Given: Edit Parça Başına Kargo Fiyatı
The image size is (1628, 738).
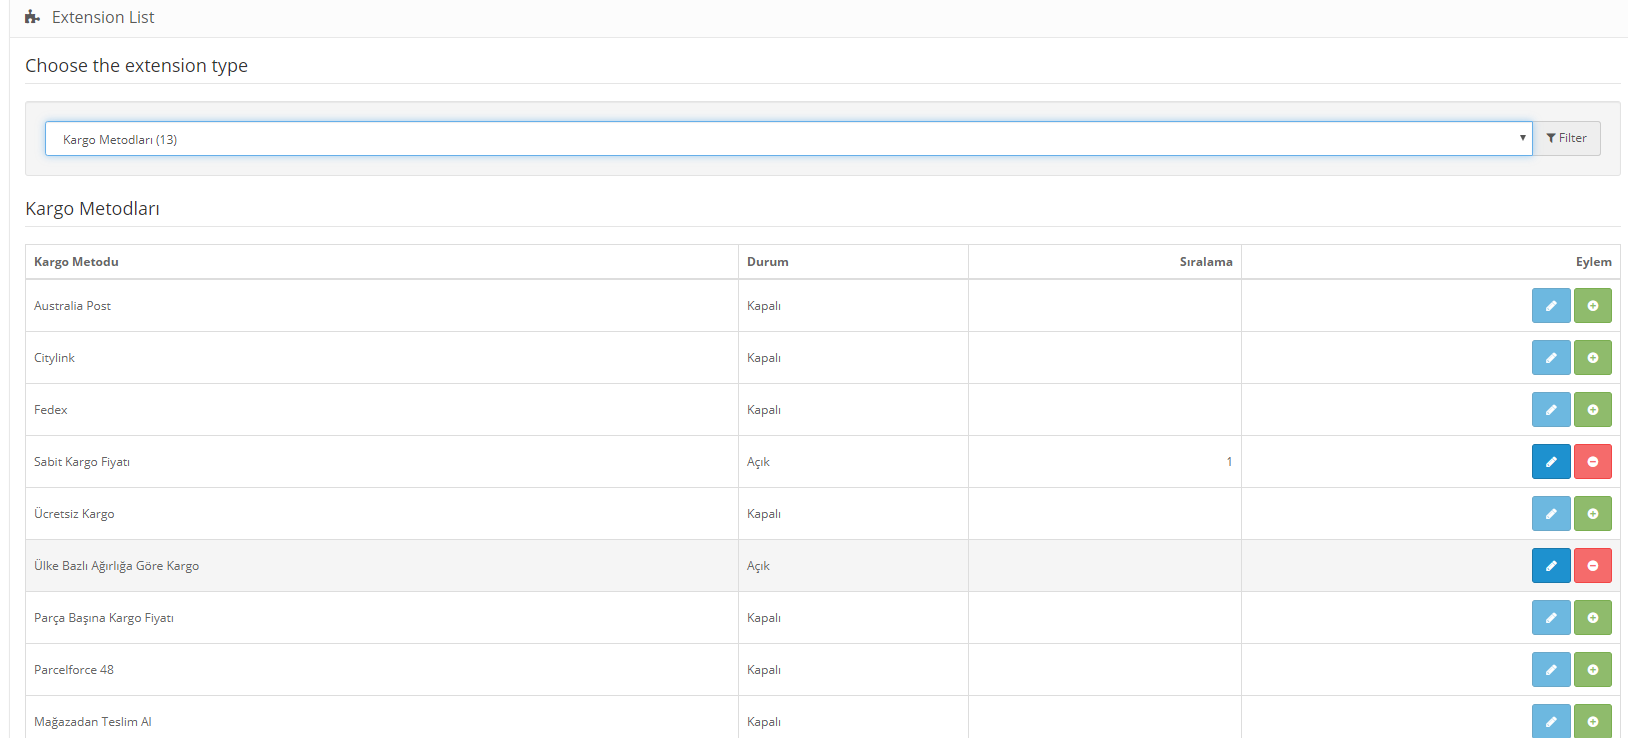Looking at the screenshot, I should (x=1551, y=618).
